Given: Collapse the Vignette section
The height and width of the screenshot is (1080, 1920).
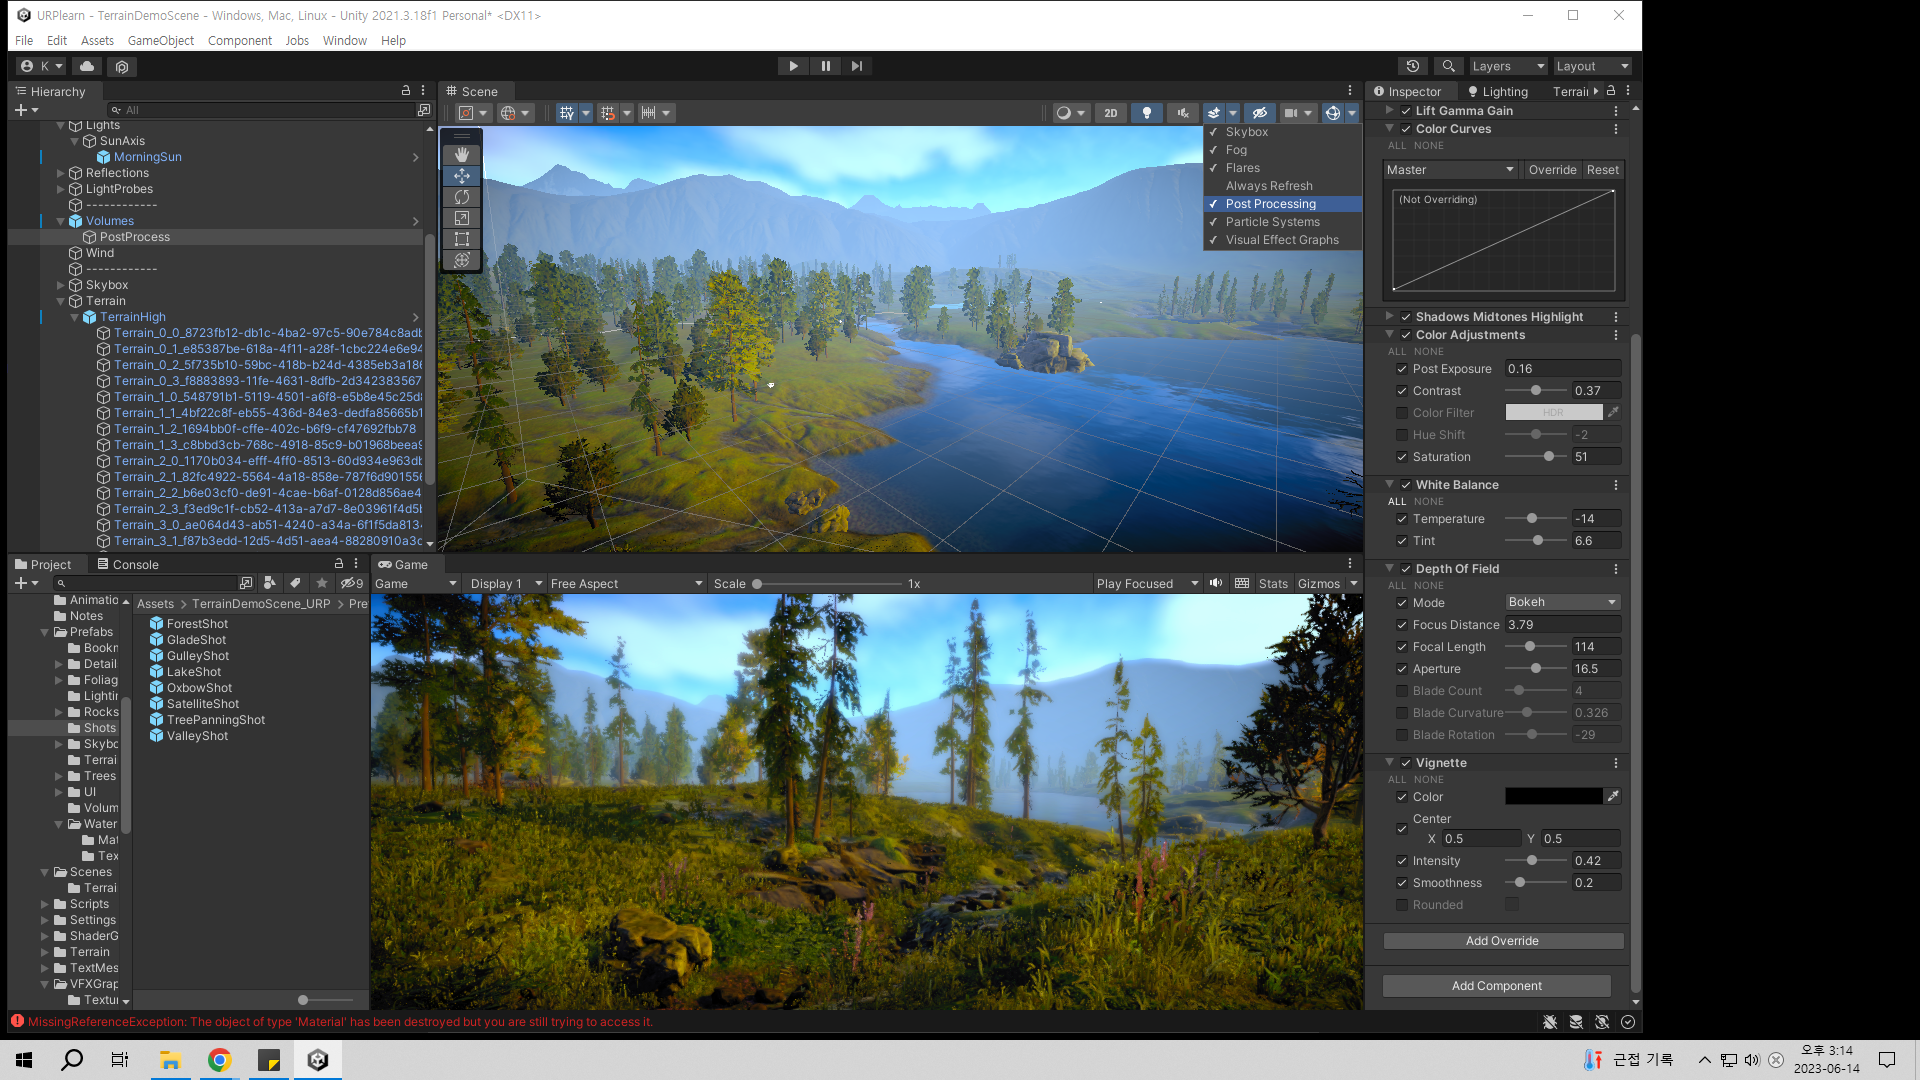Looking at the screenshot, I should point(1390,762).
